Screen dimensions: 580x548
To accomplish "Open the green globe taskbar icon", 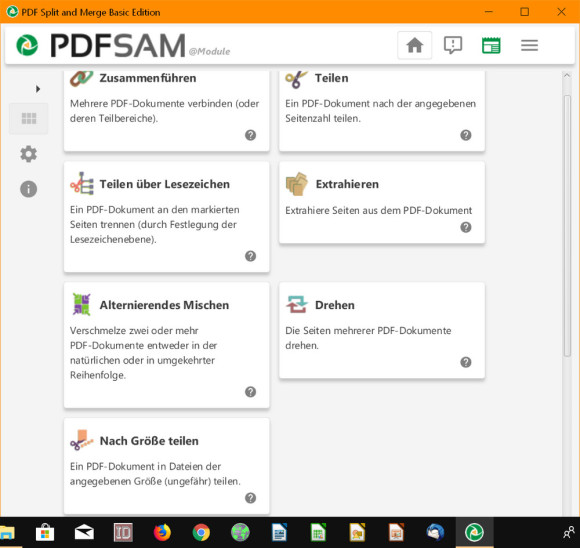I will point(240,533).
